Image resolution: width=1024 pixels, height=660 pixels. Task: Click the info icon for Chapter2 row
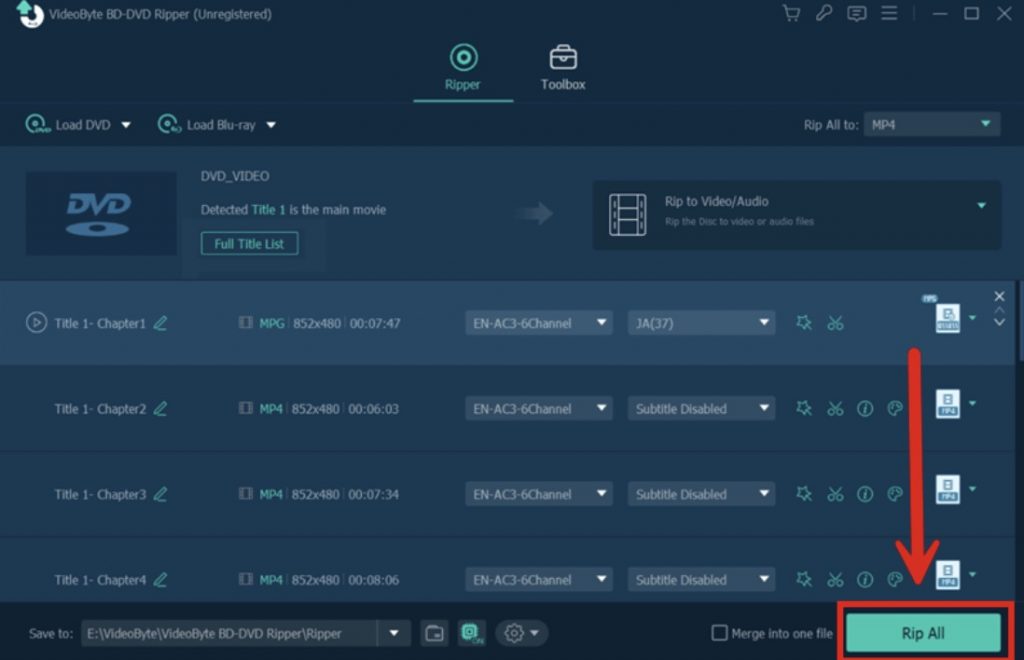865,409
